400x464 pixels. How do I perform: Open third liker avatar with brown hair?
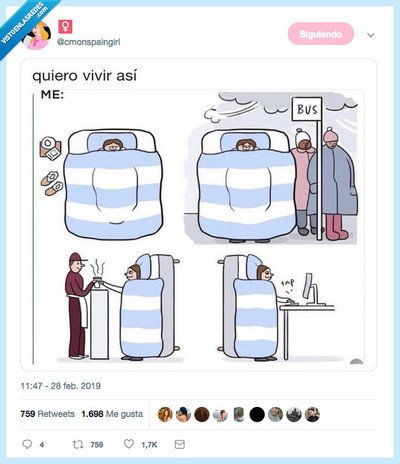coord(202,414)
